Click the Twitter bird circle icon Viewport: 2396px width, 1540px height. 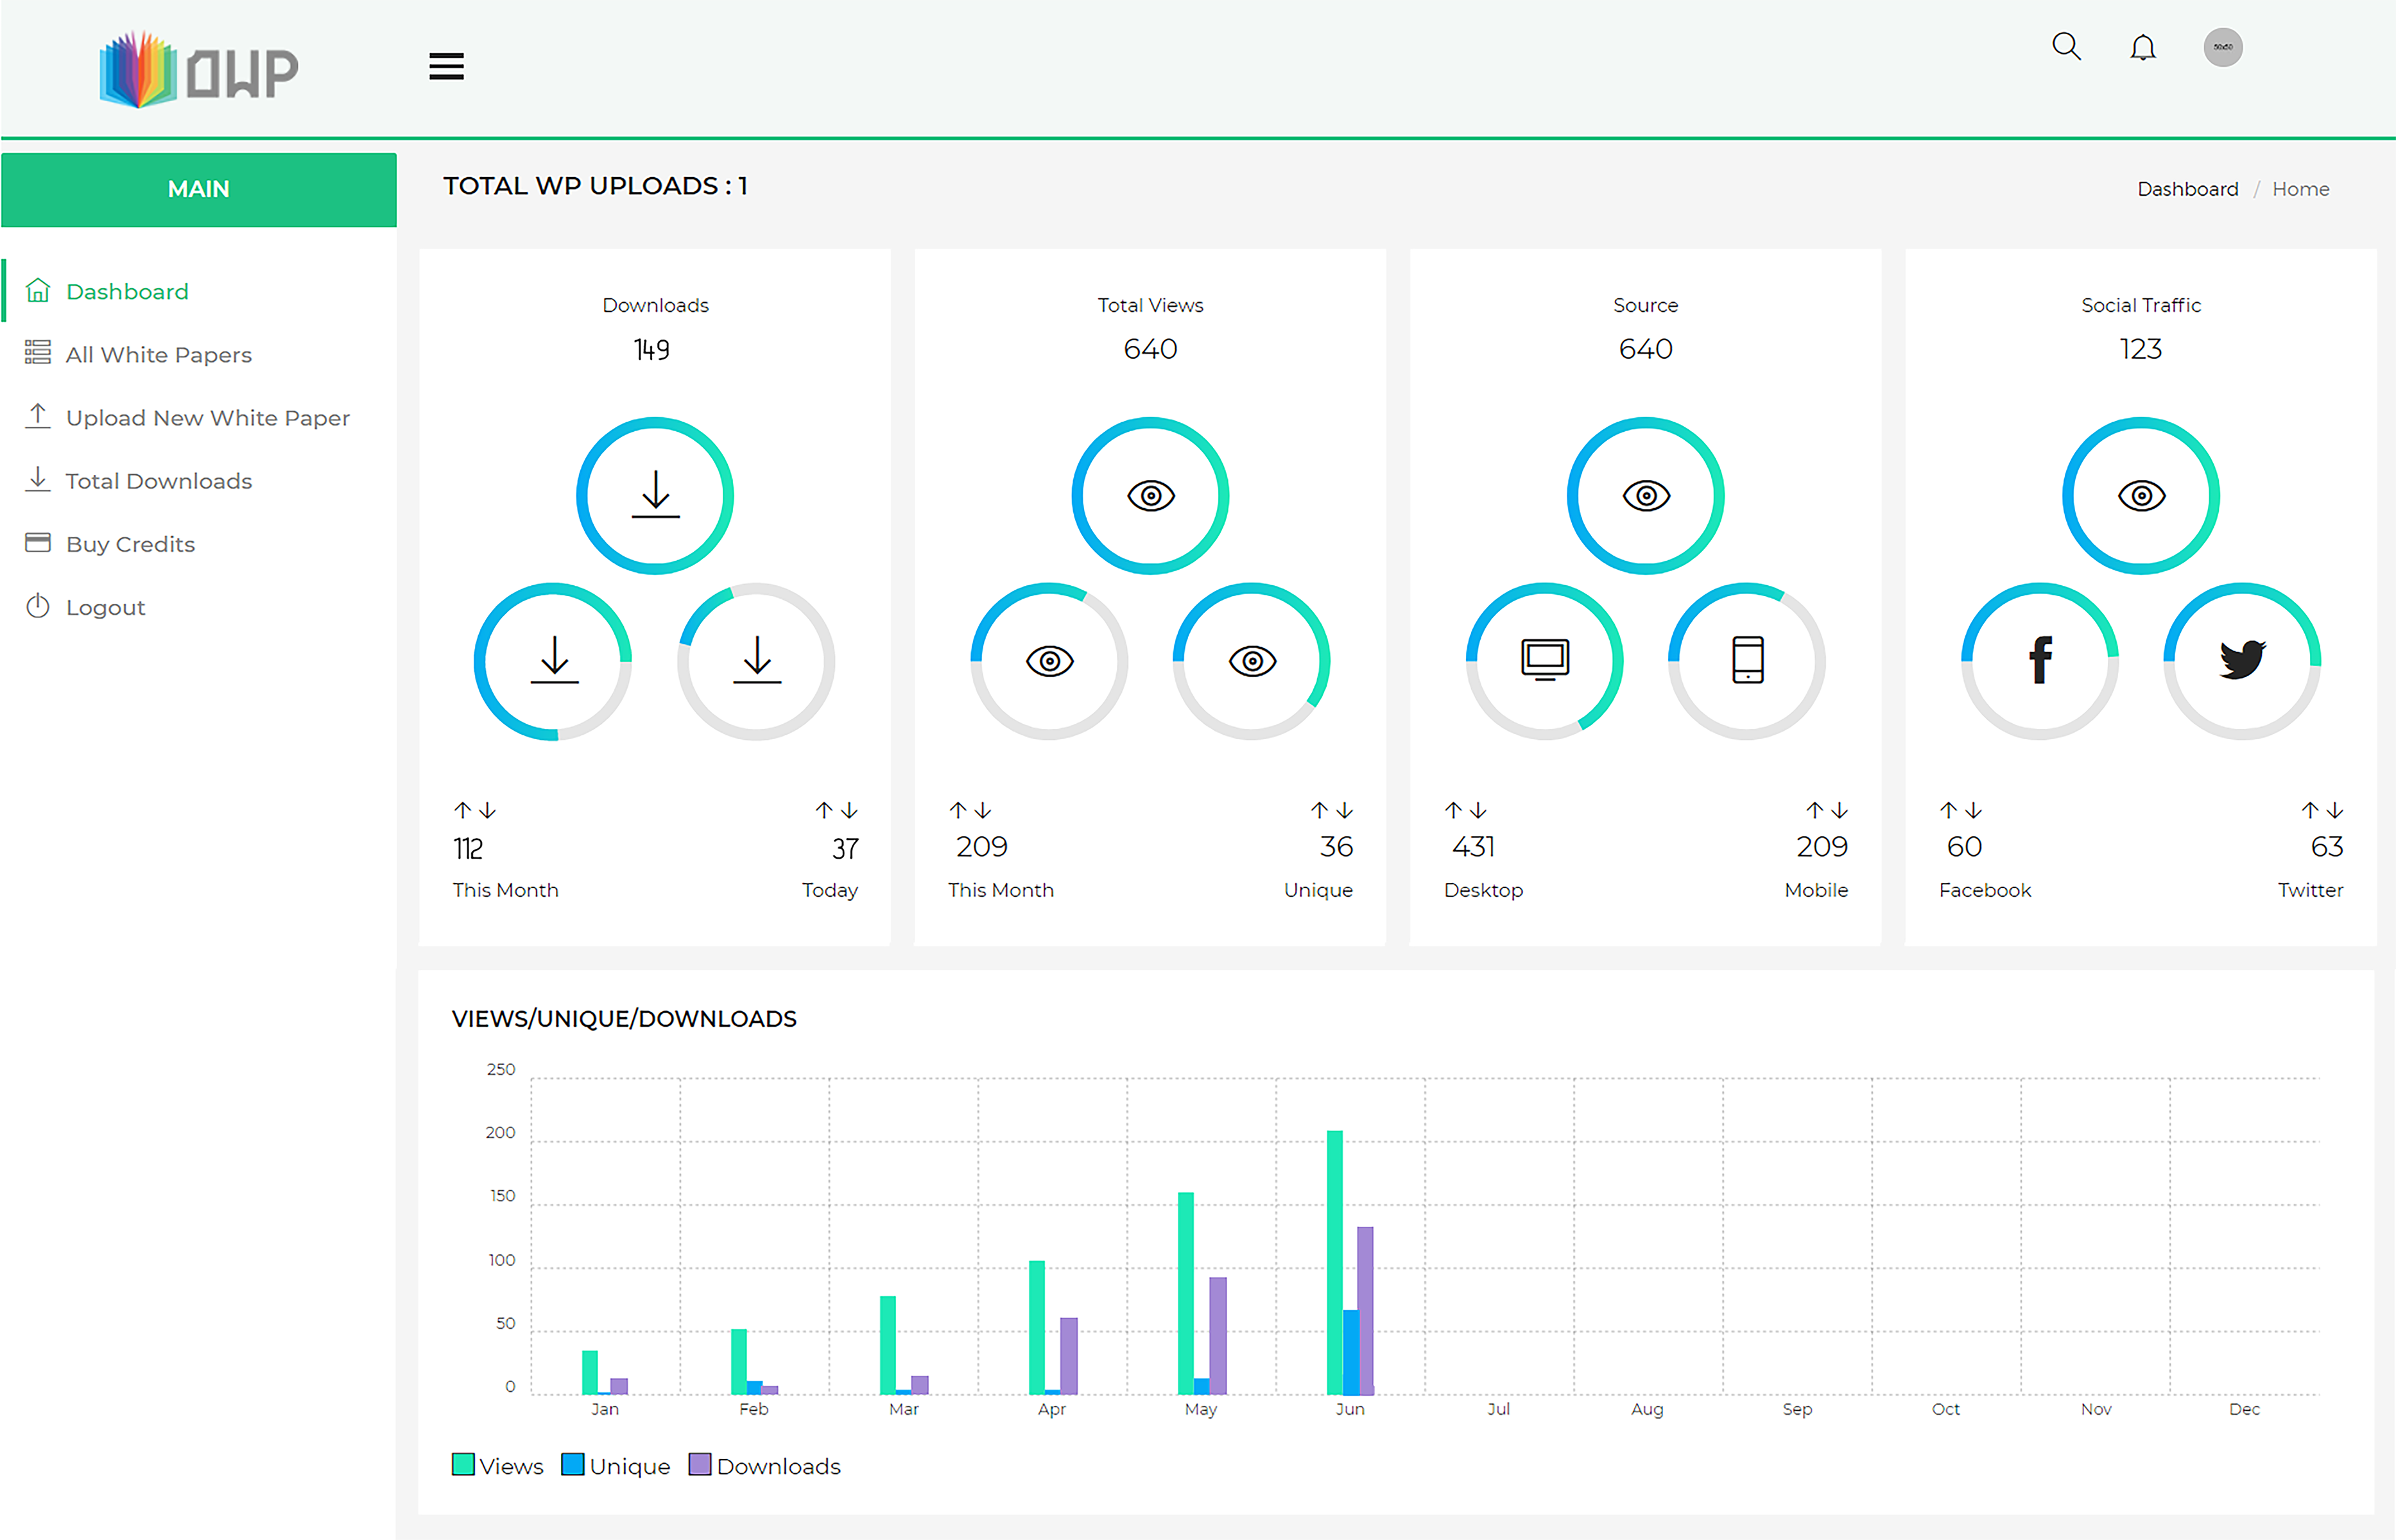pos(2242,661)
